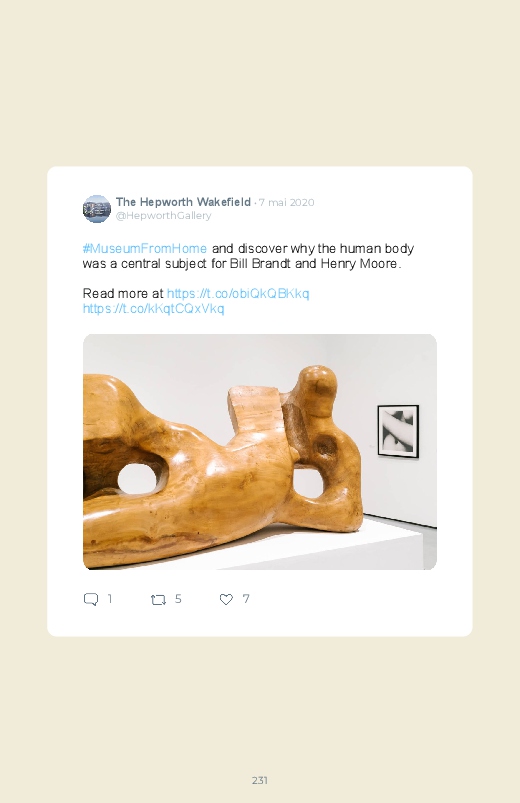
Task: Click the reply speech bubble icon
Action: point(91,599)
